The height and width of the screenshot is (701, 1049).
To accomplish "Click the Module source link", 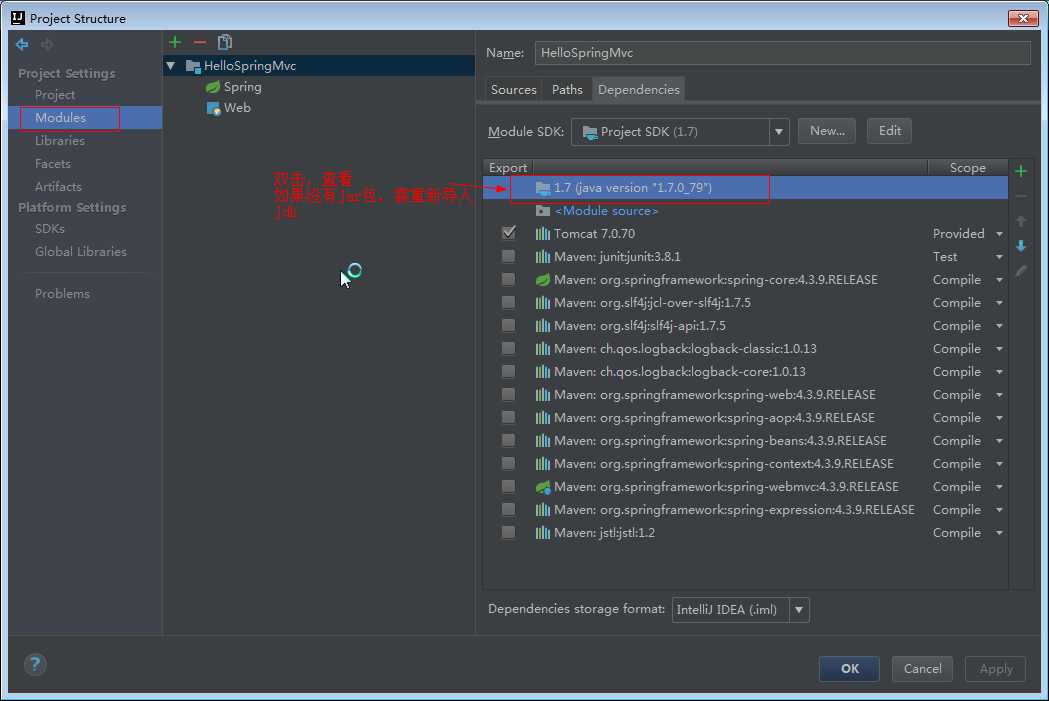I will click(x=607, y=211).
